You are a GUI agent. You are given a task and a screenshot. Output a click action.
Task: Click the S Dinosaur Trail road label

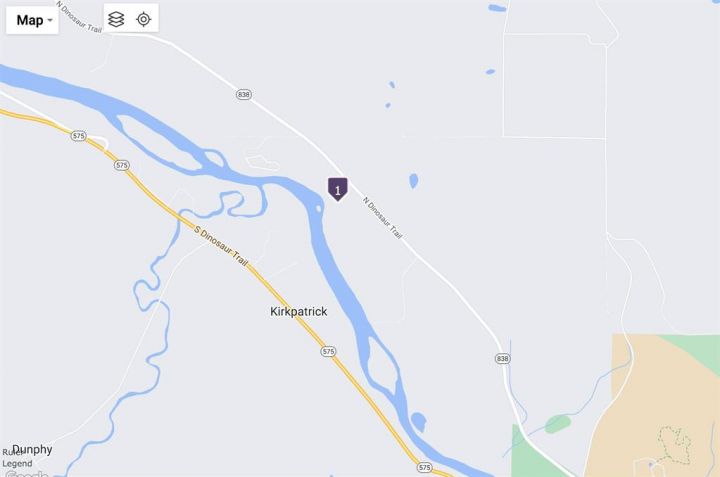[x=221, y=246]
